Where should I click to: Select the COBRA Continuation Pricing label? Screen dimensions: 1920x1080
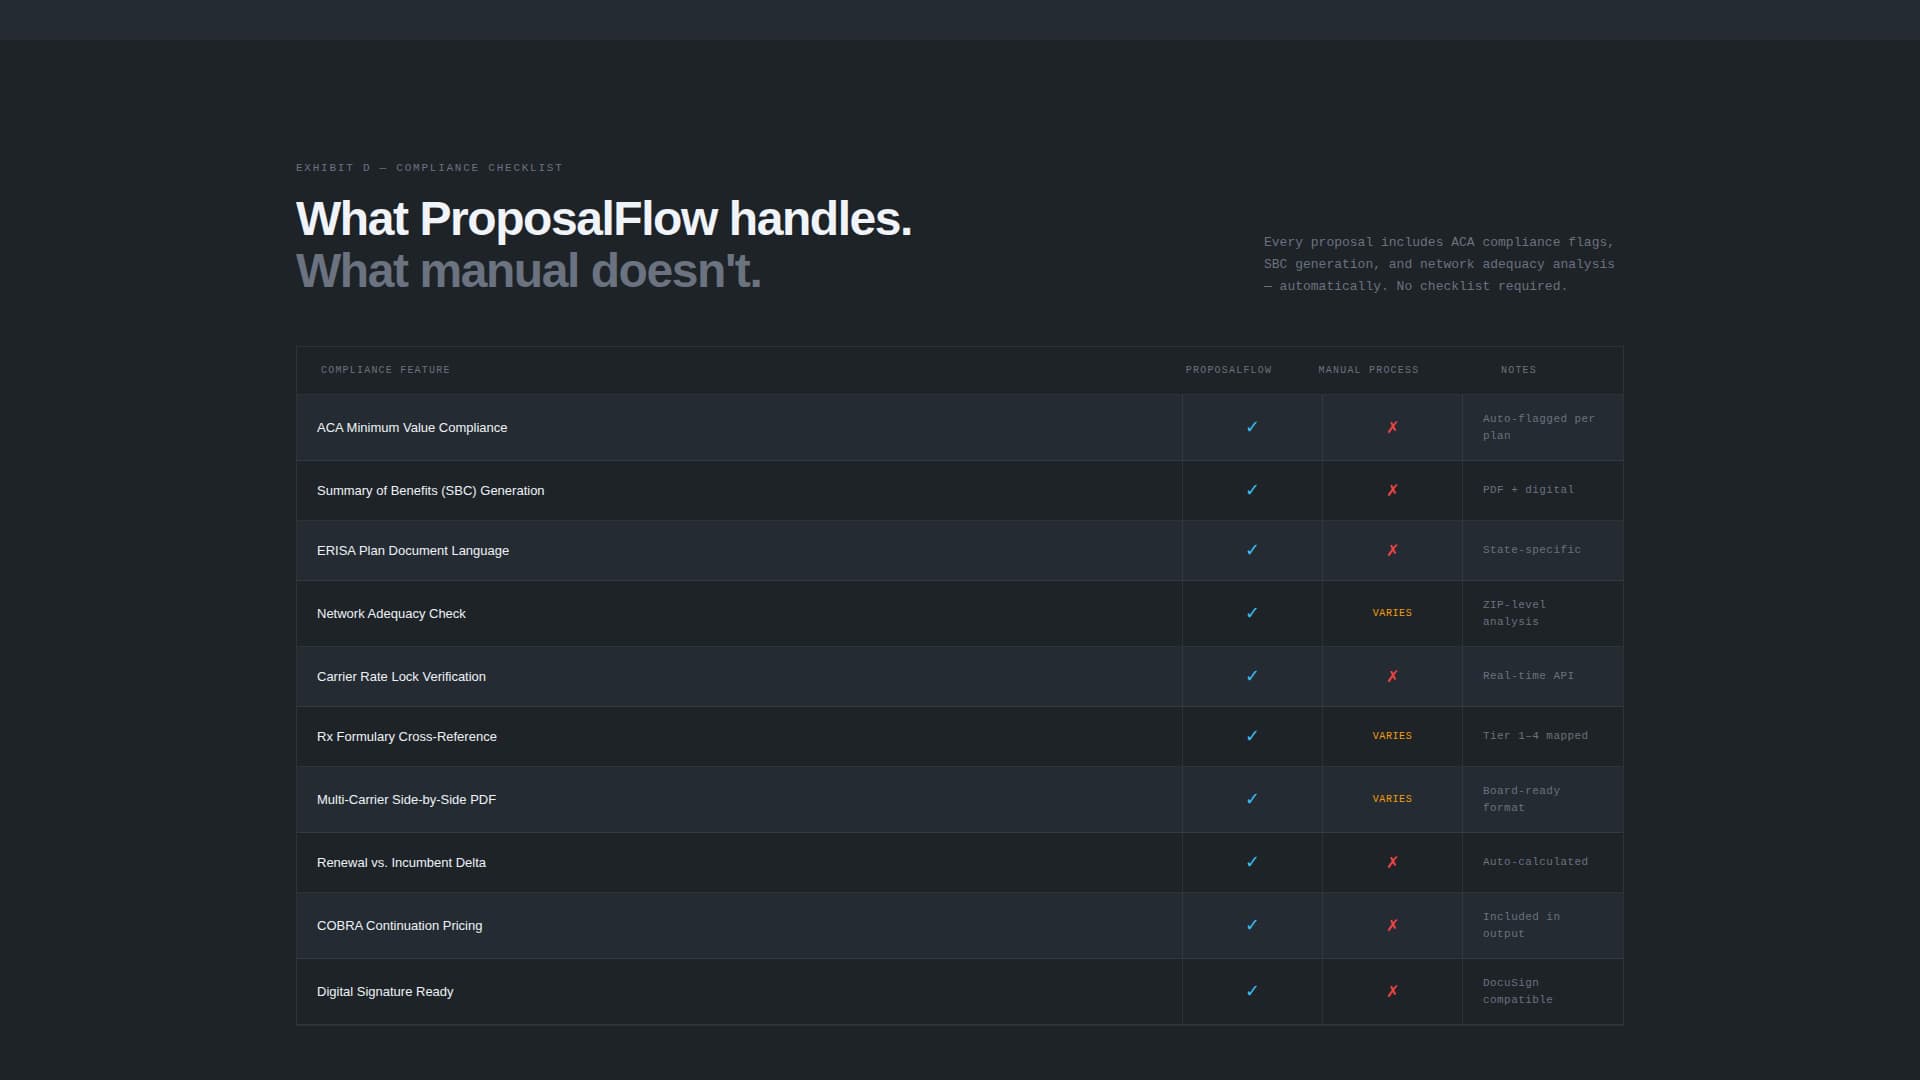click(x=399, y=926)
